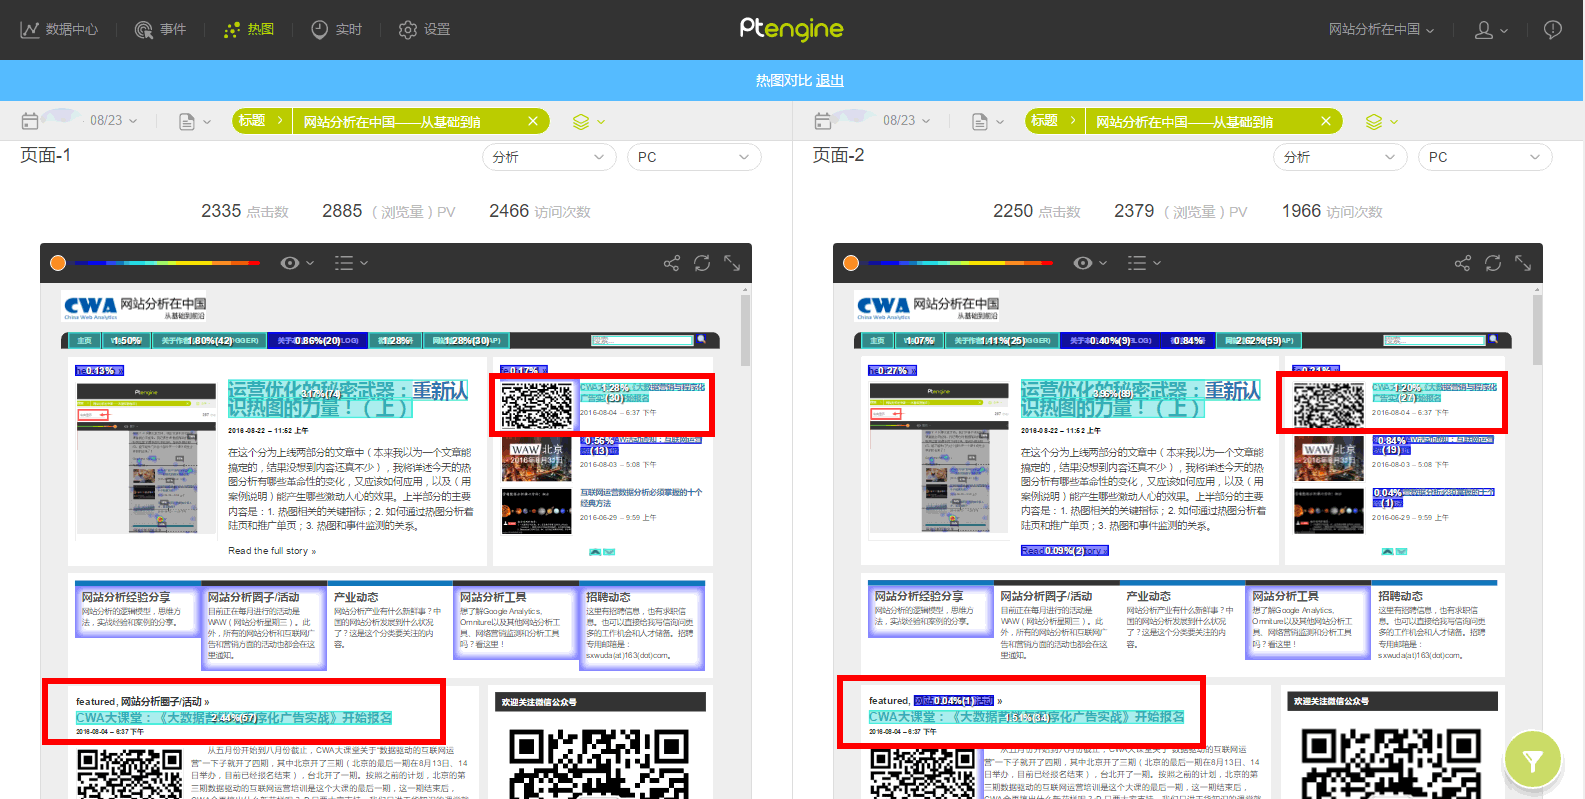Expand the left heatmap to fullscreen
1585x799 pixels.
coord(732,263)
